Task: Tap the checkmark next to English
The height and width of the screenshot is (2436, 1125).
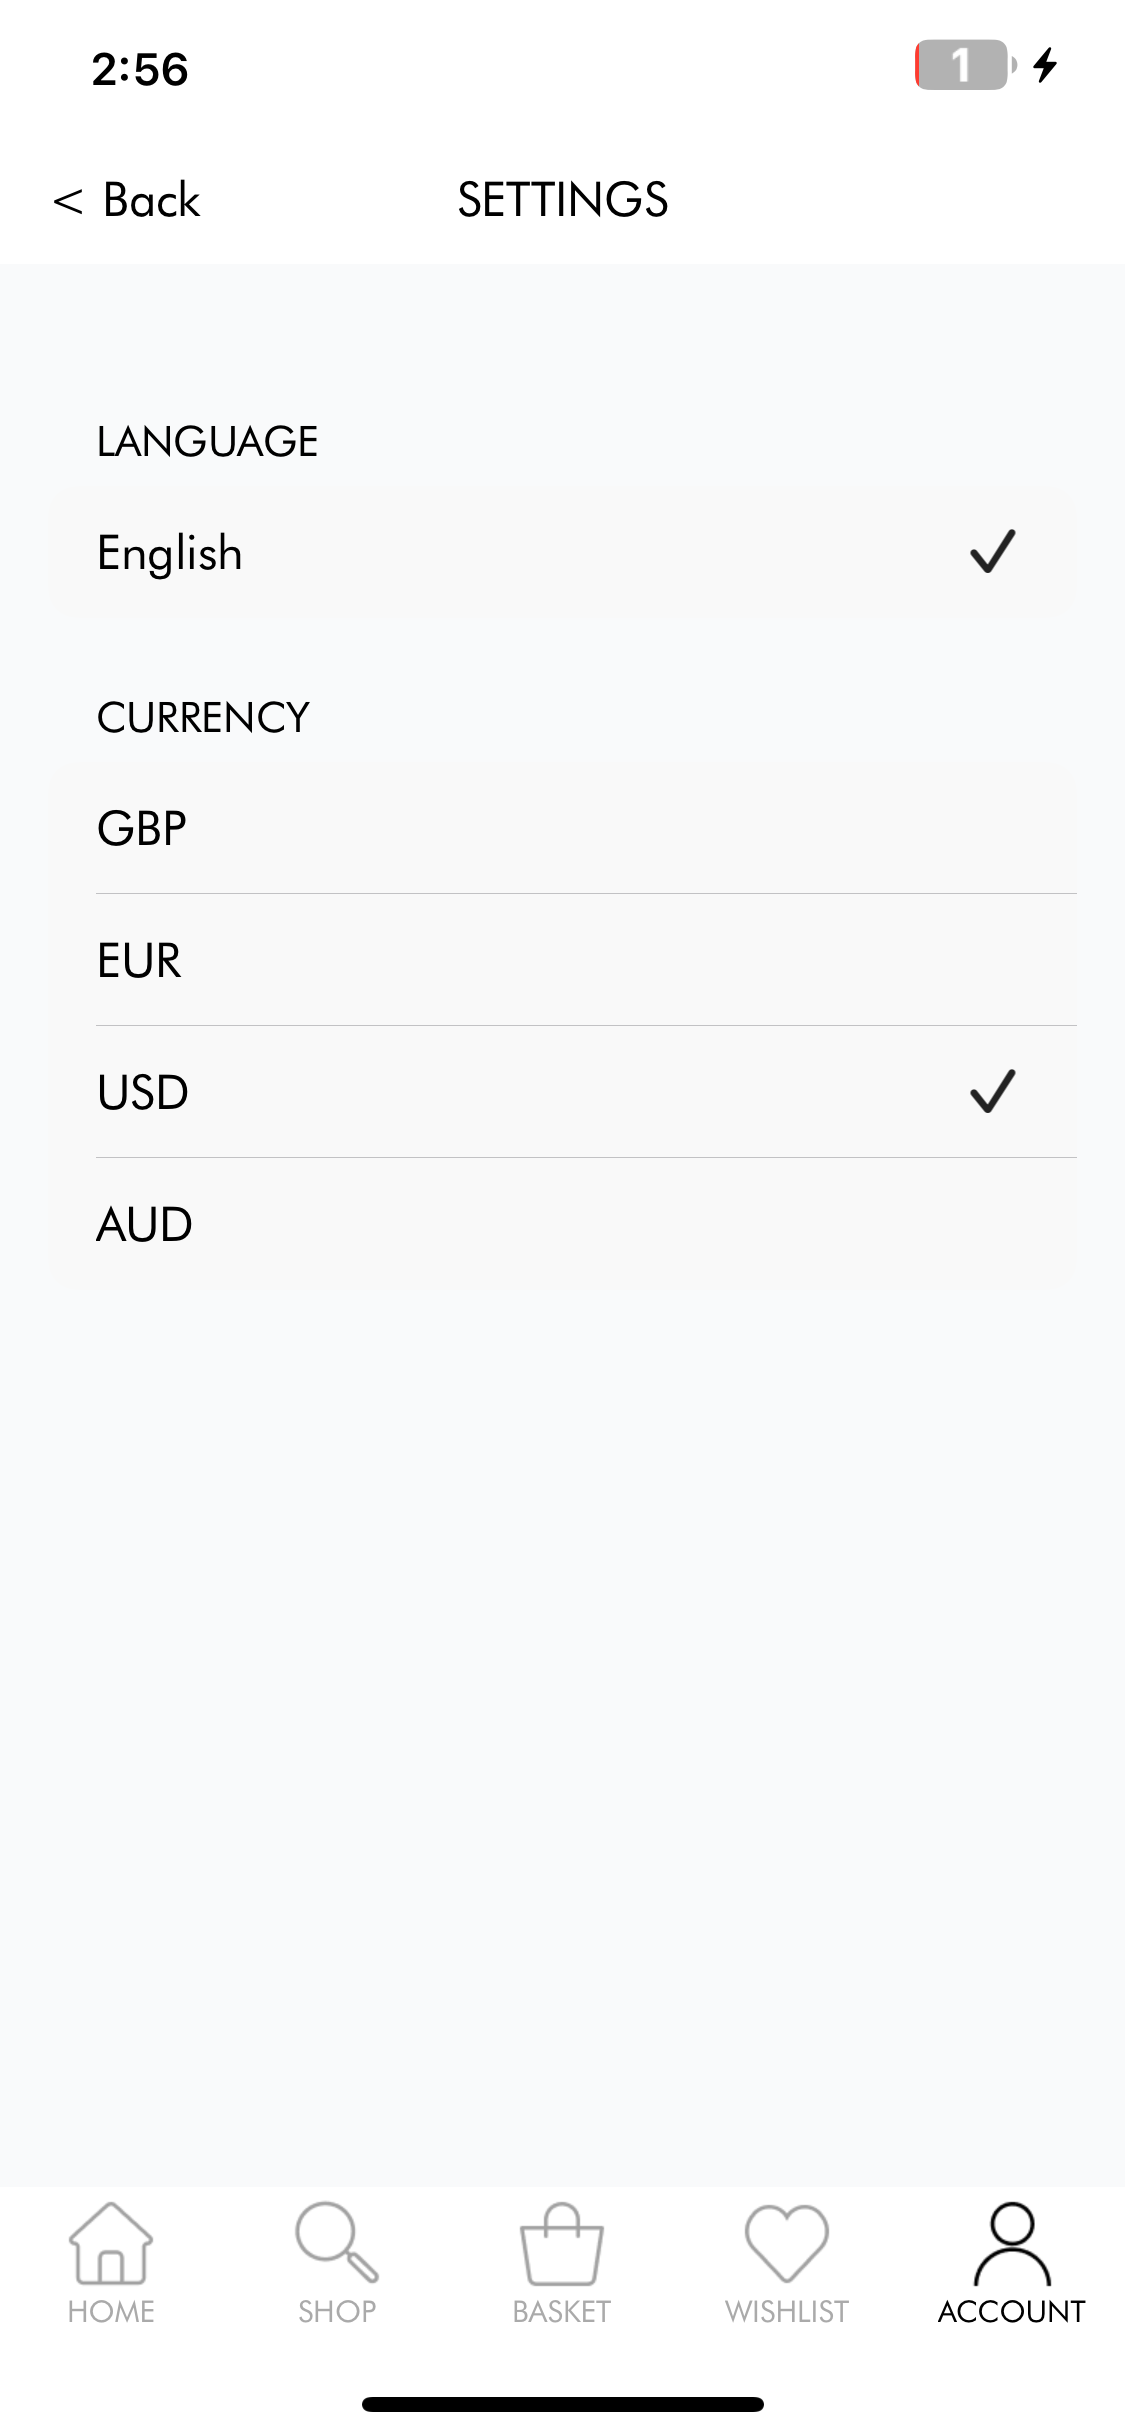Action: [993, 551]
